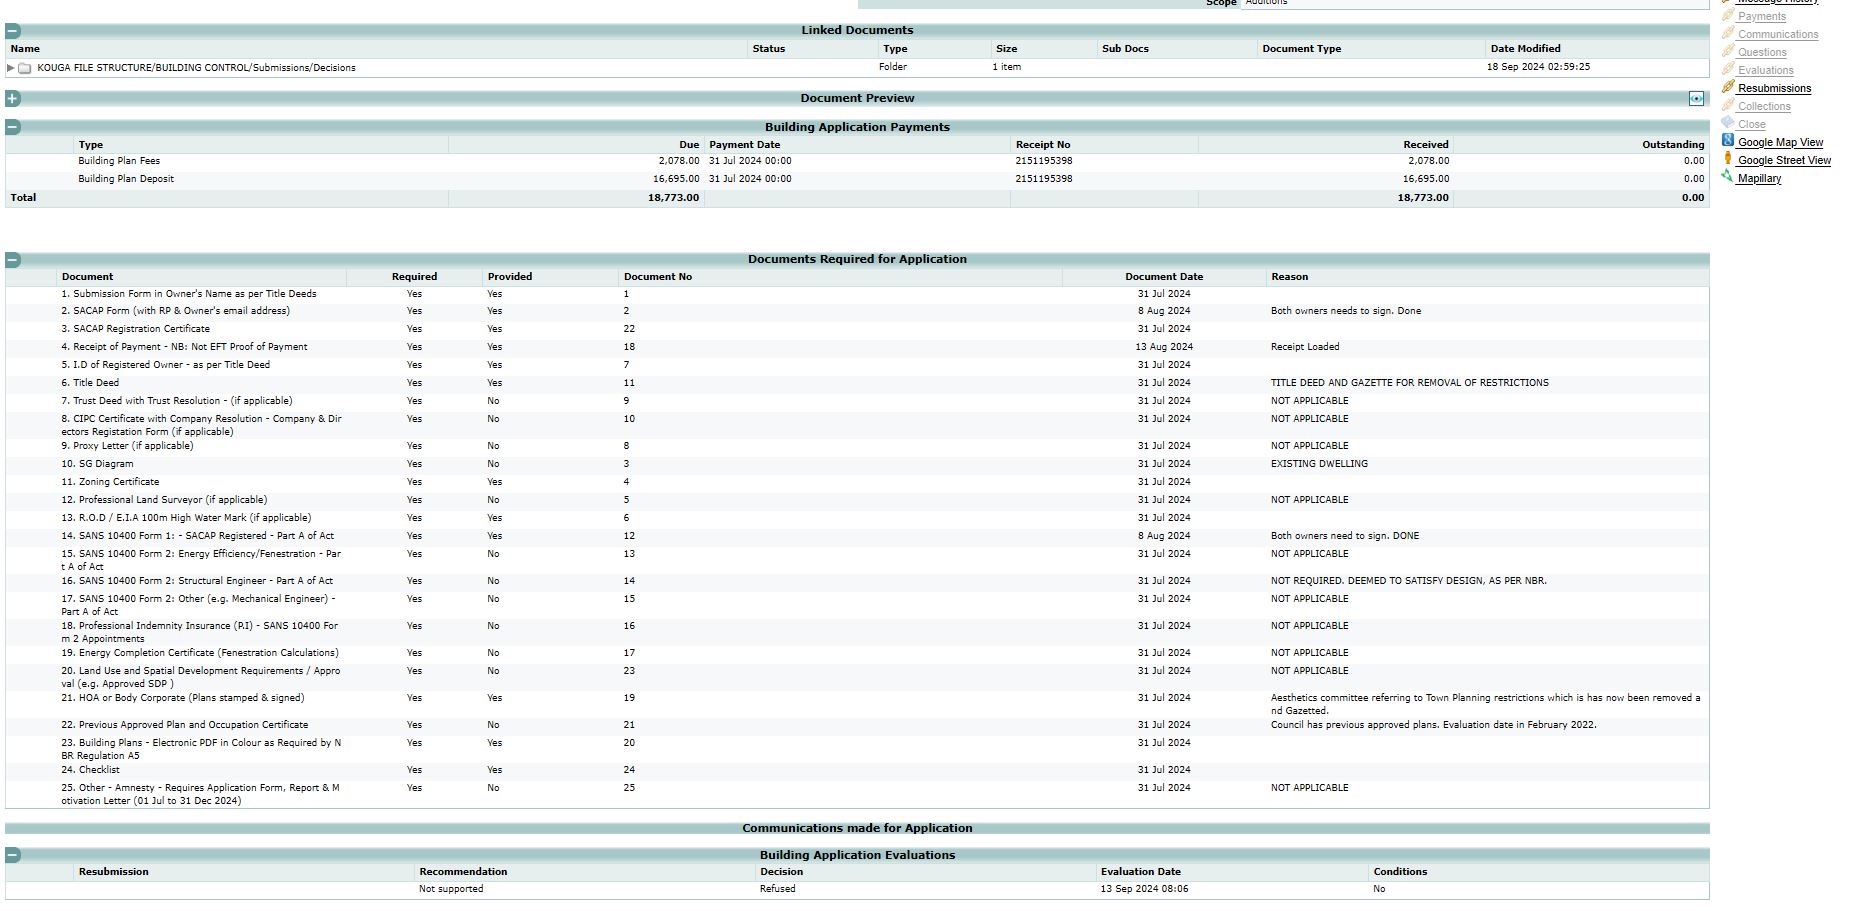
Task: Open Google Map View link
Action: coord(1780,142)
